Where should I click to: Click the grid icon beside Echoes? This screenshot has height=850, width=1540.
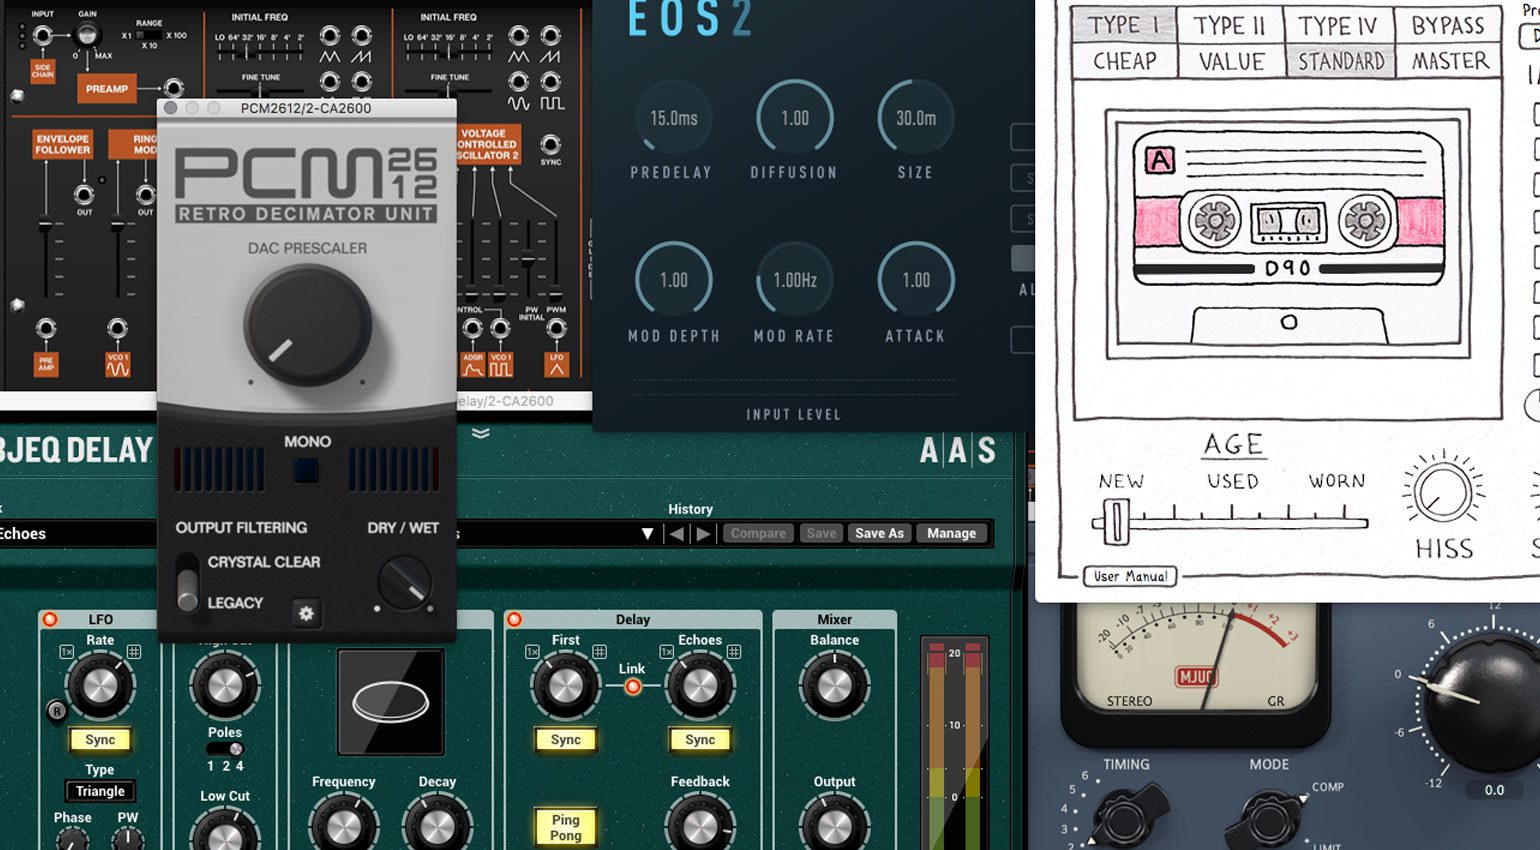click(x=733, y=652)
